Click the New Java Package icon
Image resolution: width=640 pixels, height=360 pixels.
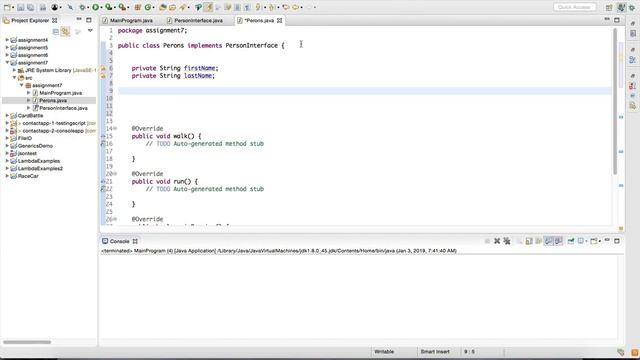coord(138,7)
